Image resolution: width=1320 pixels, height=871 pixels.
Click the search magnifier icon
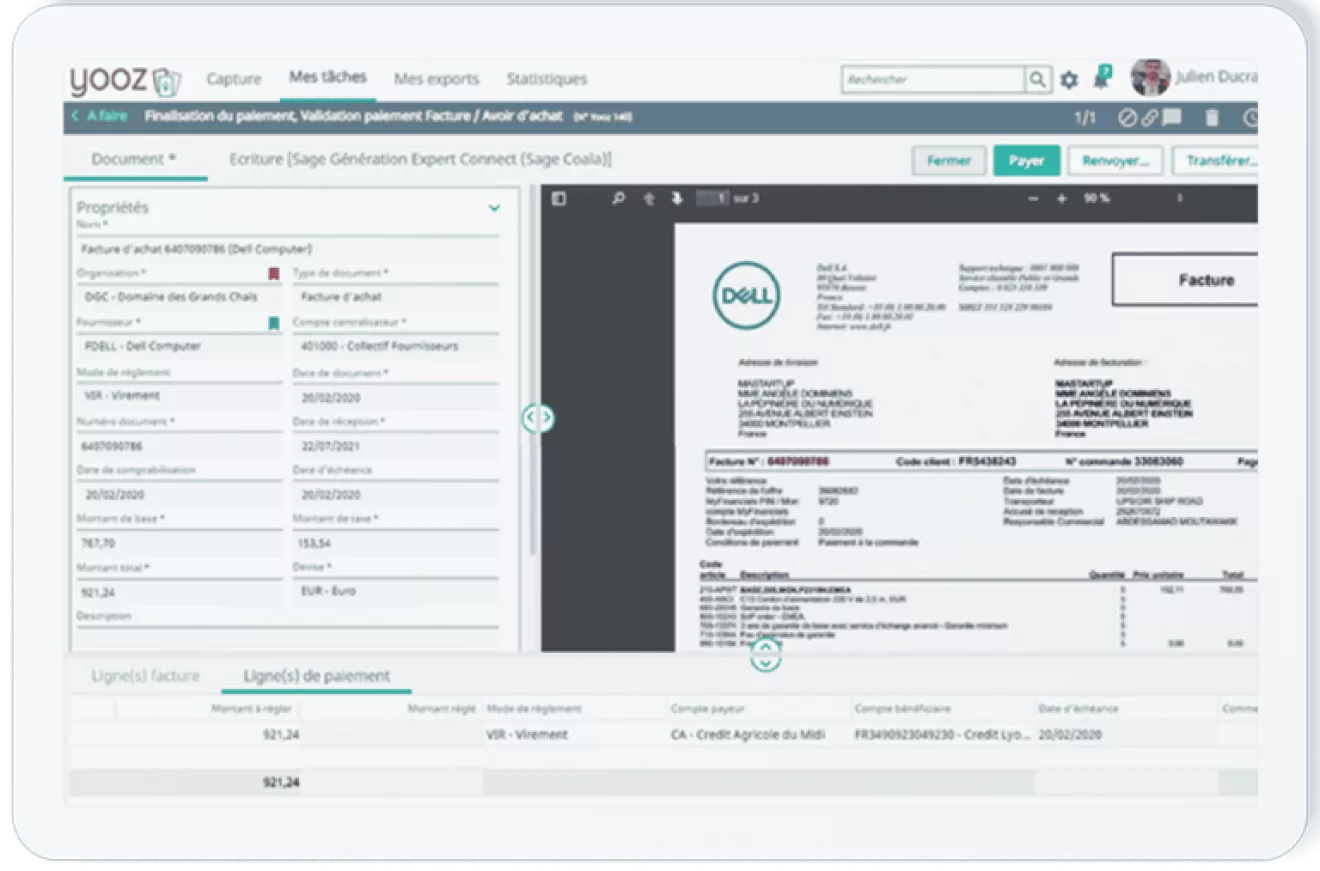1038,79
